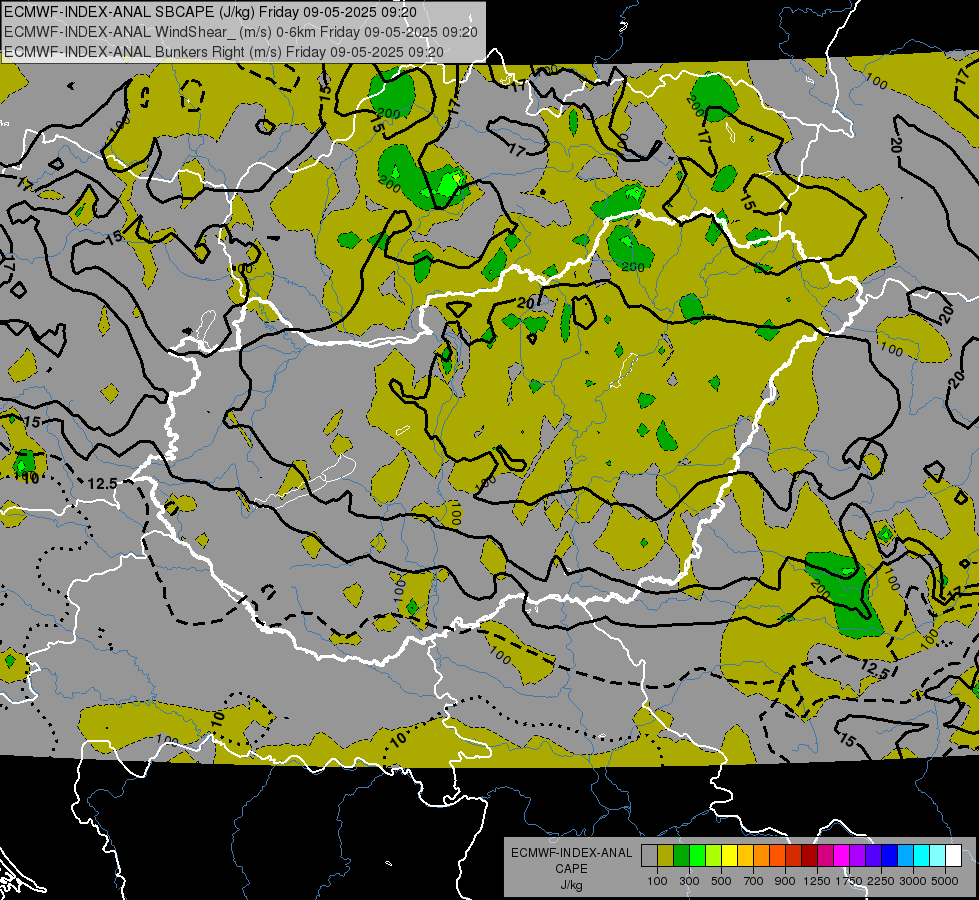Click the legend tick label 500
979x900 pixels.
[721, 881]
